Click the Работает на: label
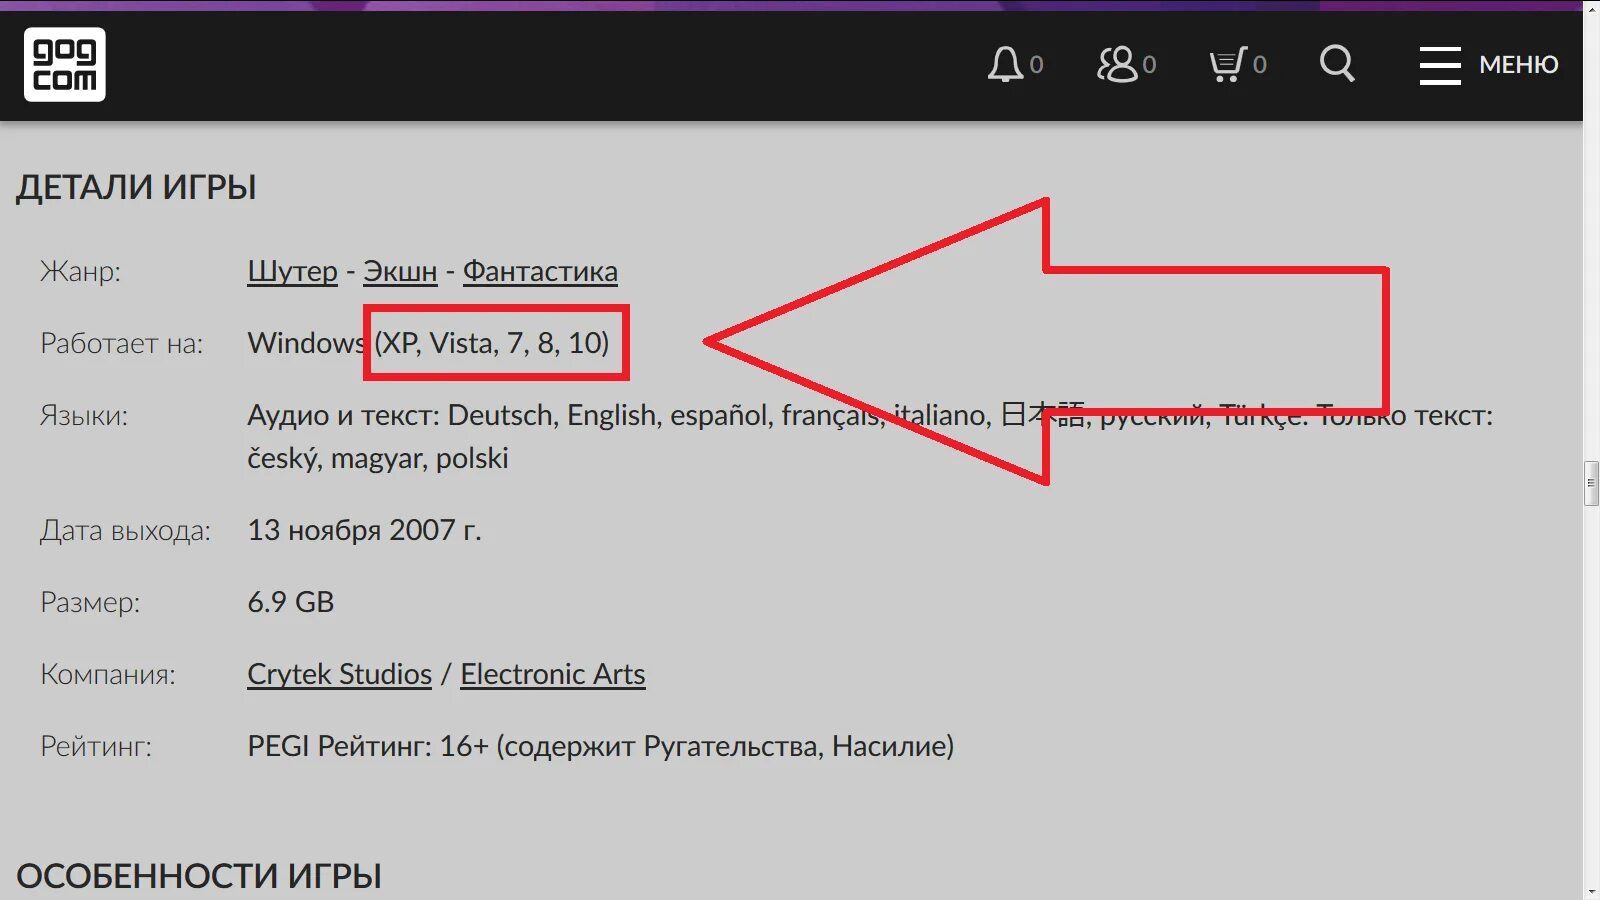Image resolution: width=1600 pixels, height=900 pixels. click(122, 343)
